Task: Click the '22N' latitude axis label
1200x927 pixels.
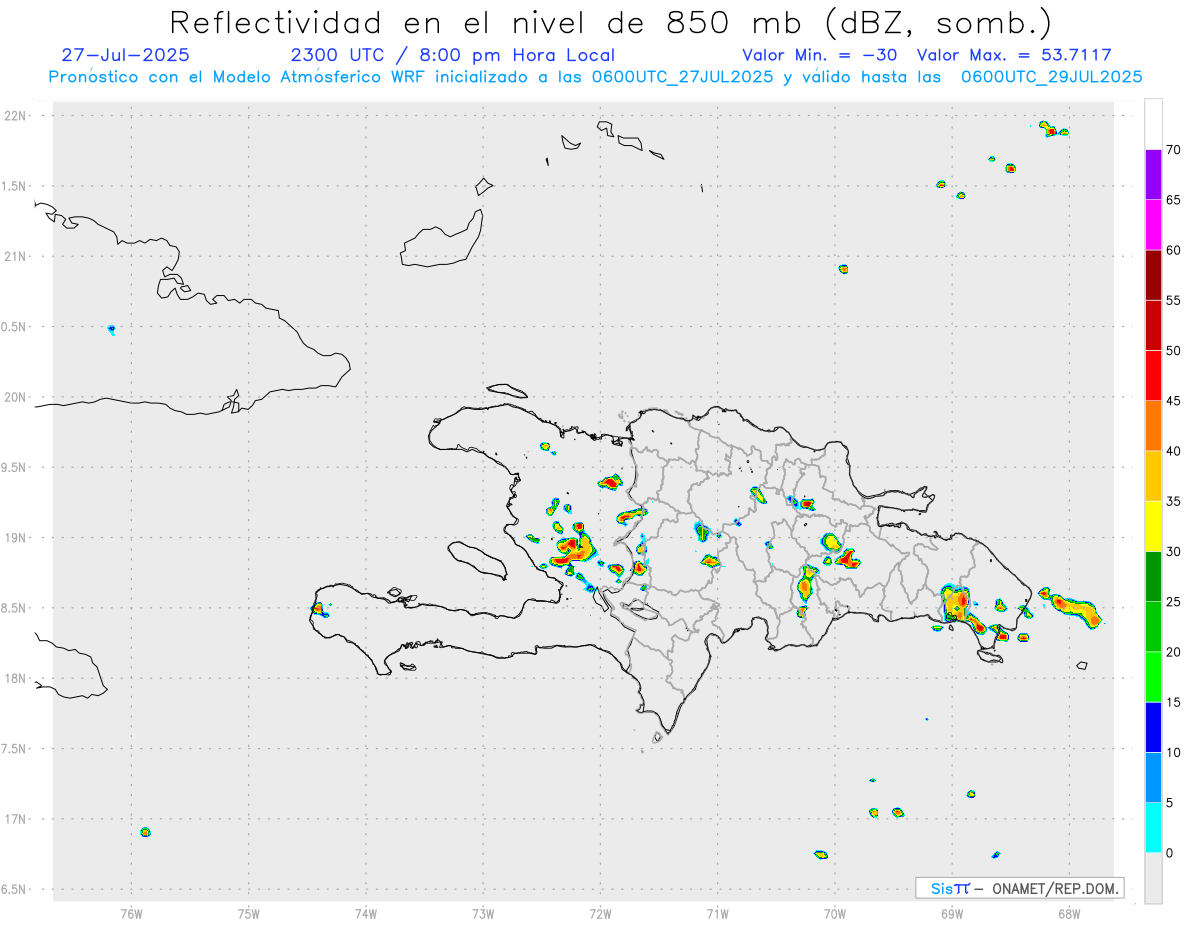Action: point(15,116)
